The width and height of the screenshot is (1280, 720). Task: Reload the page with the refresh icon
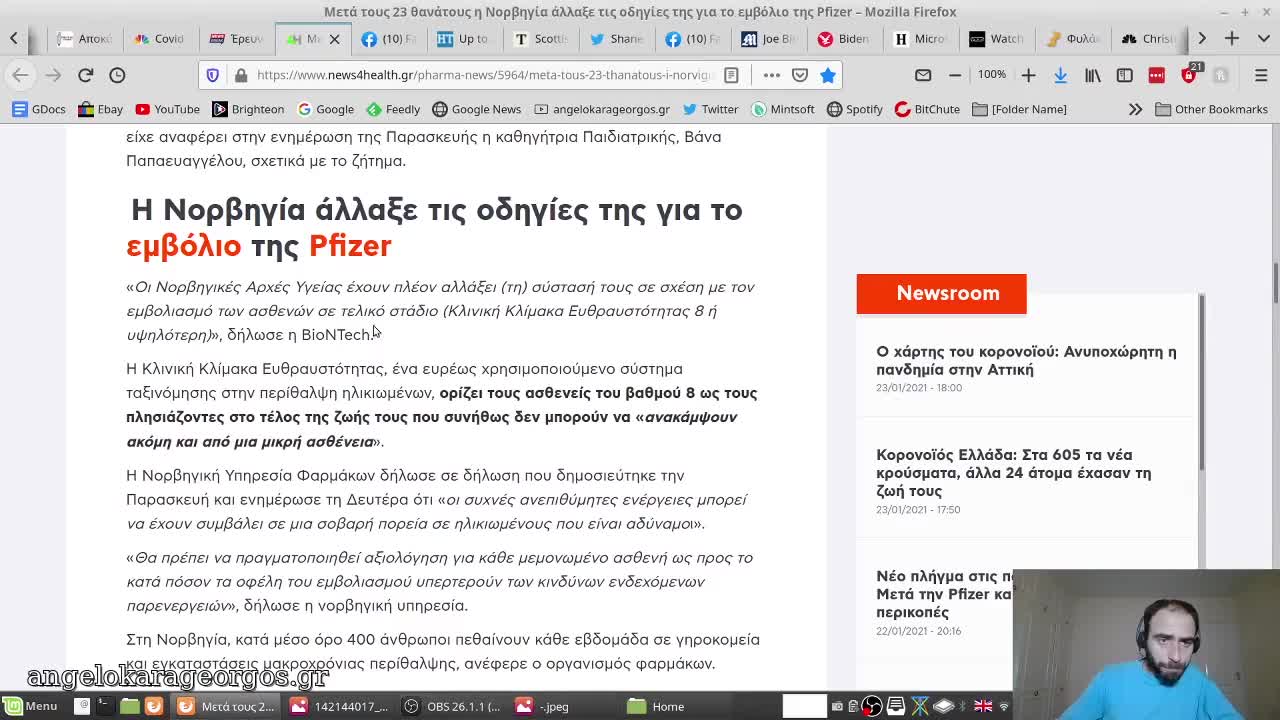[86, 75]
